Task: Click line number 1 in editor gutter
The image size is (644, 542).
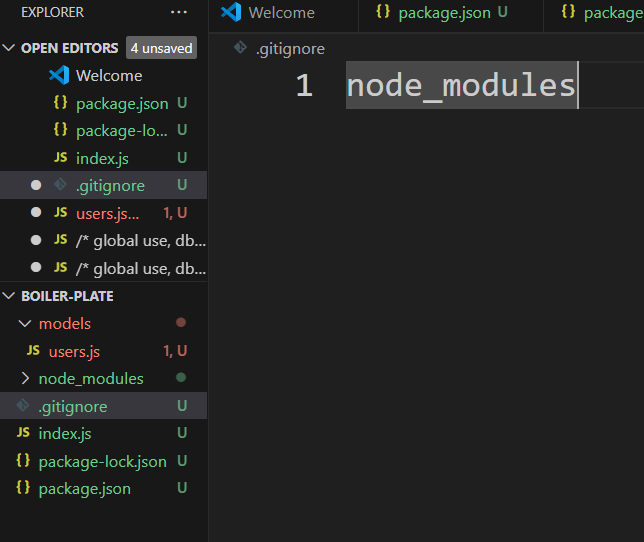Action: coord(304,85)
